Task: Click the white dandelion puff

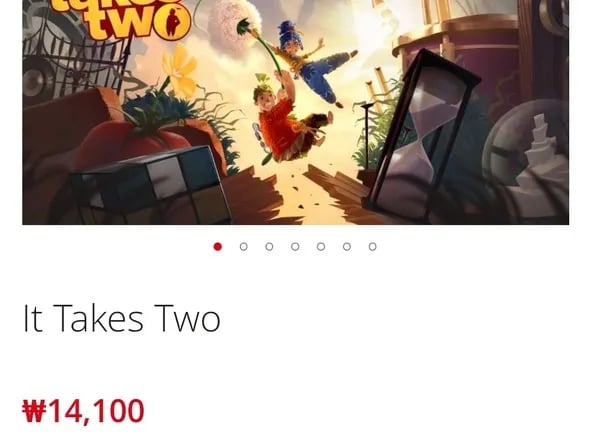Action: coord(233,23)
